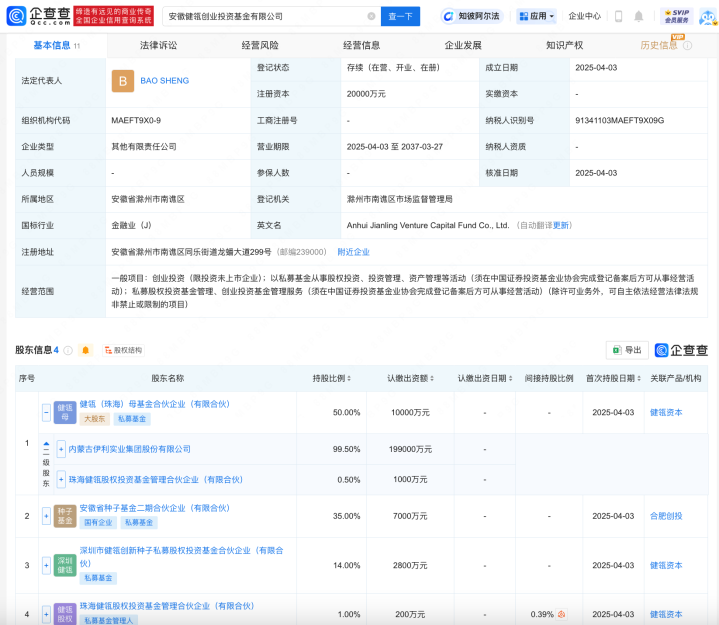Viewport: 719px width, 625px height.
Task: Click the 查一下 search button
Action: point(400,16)
